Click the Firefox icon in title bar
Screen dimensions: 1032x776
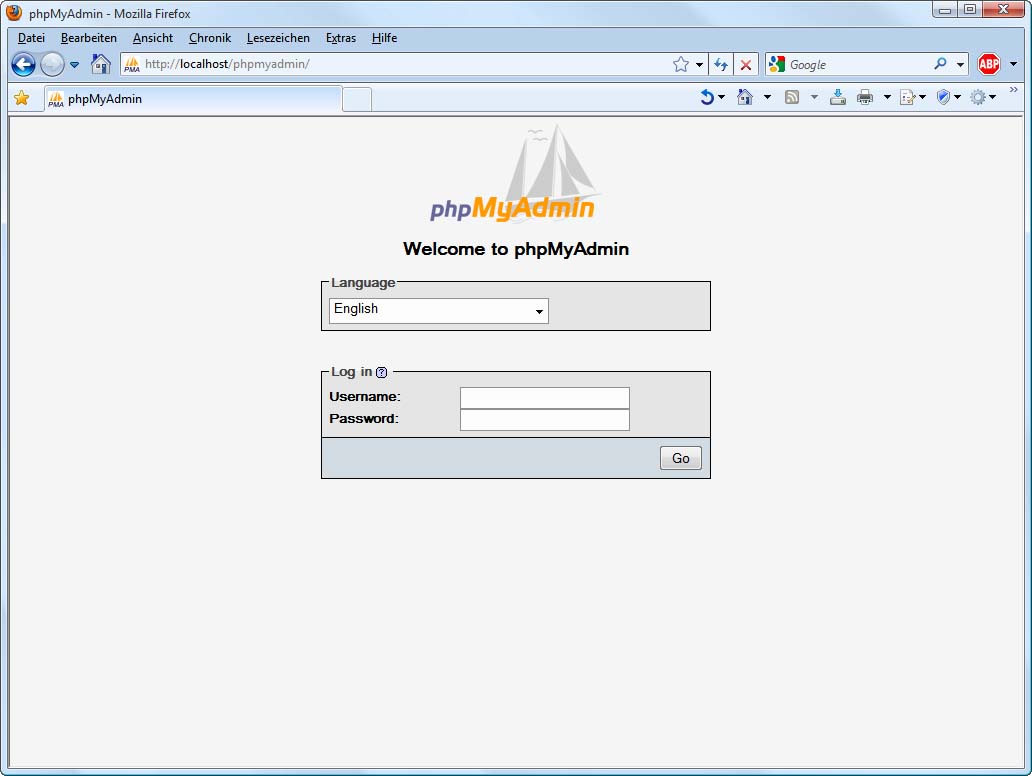point(14,13)
